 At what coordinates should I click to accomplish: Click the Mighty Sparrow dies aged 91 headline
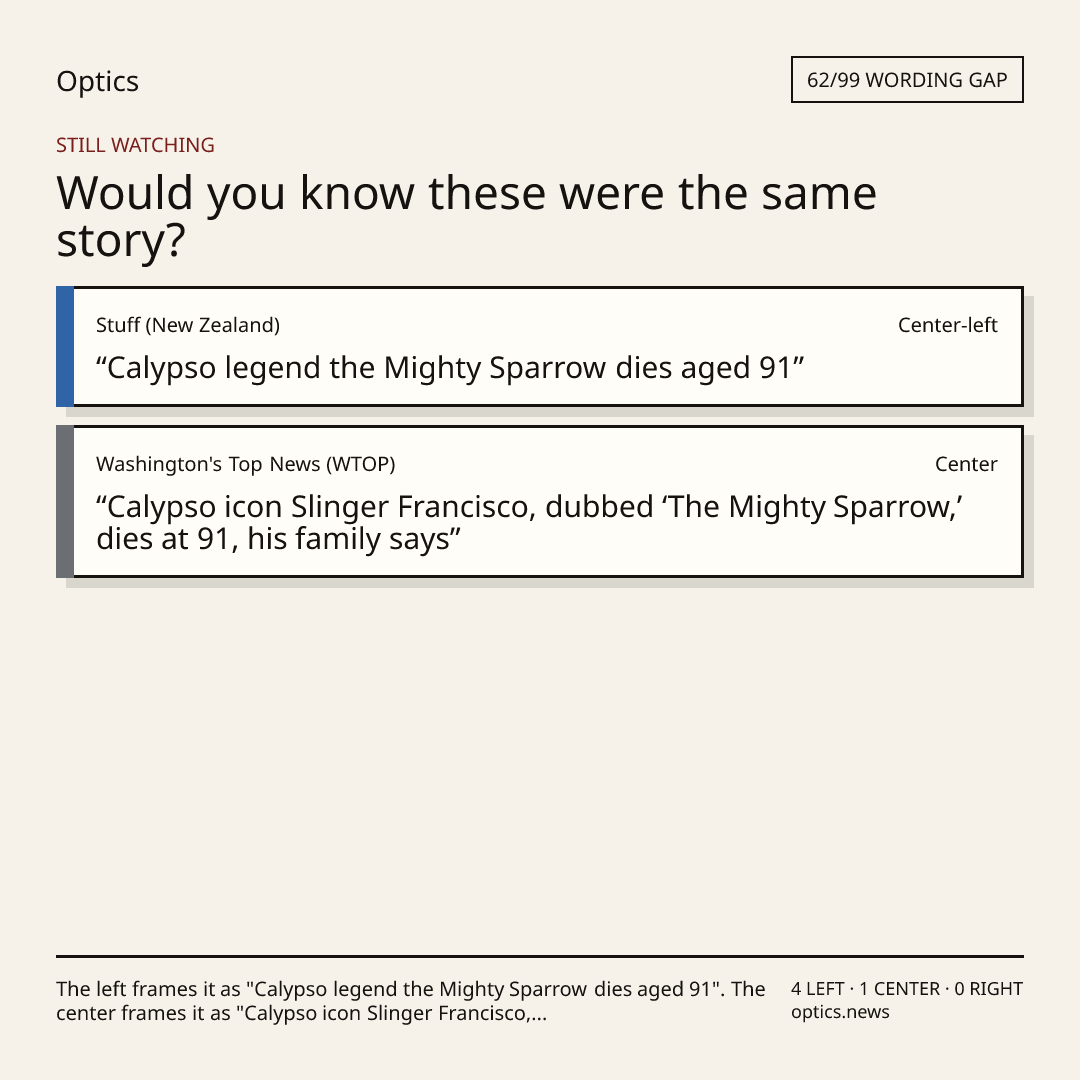(450, 368)
